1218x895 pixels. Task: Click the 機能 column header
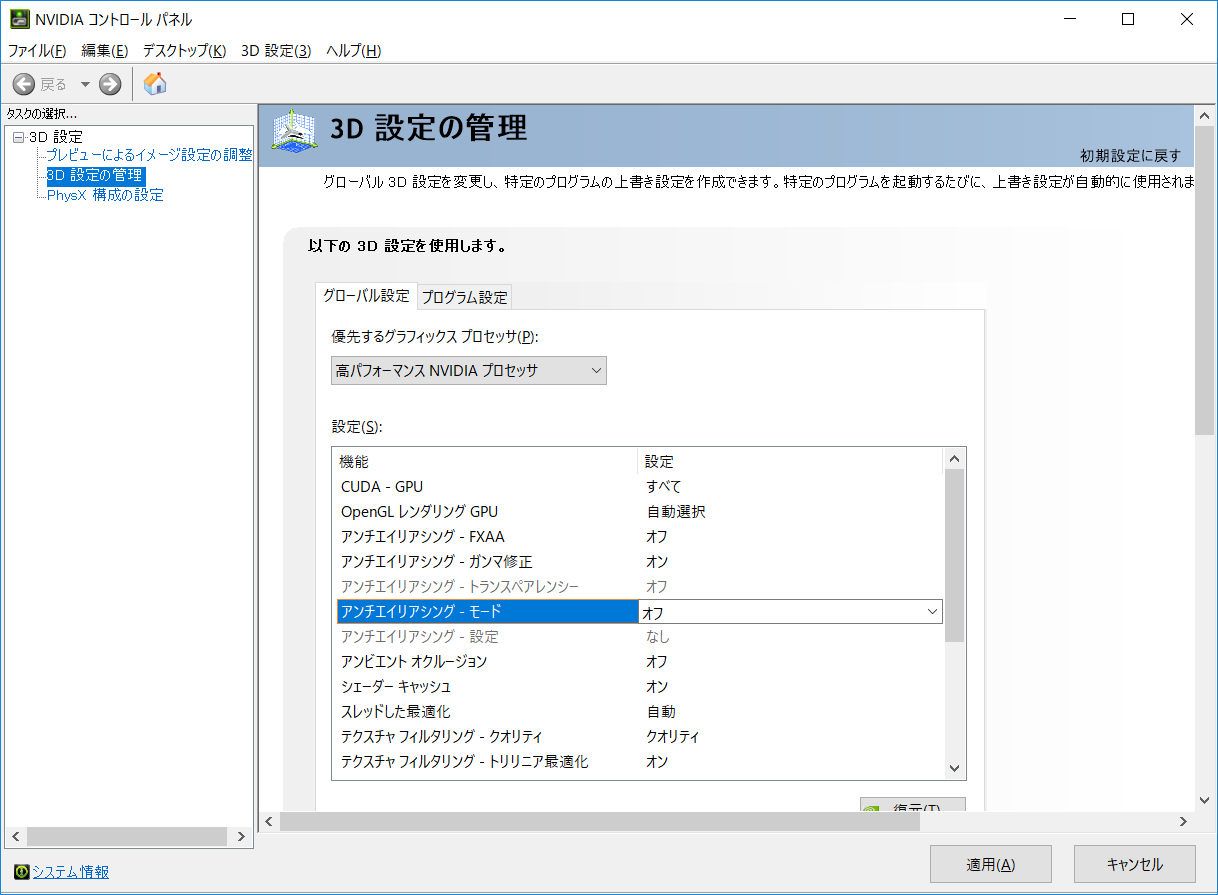485,461
